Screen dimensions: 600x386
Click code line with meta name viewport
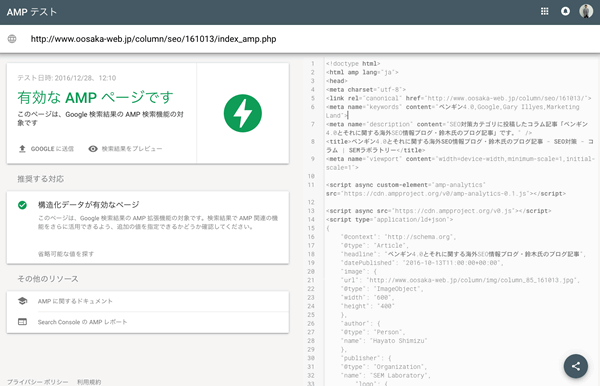tap(460, 163)
